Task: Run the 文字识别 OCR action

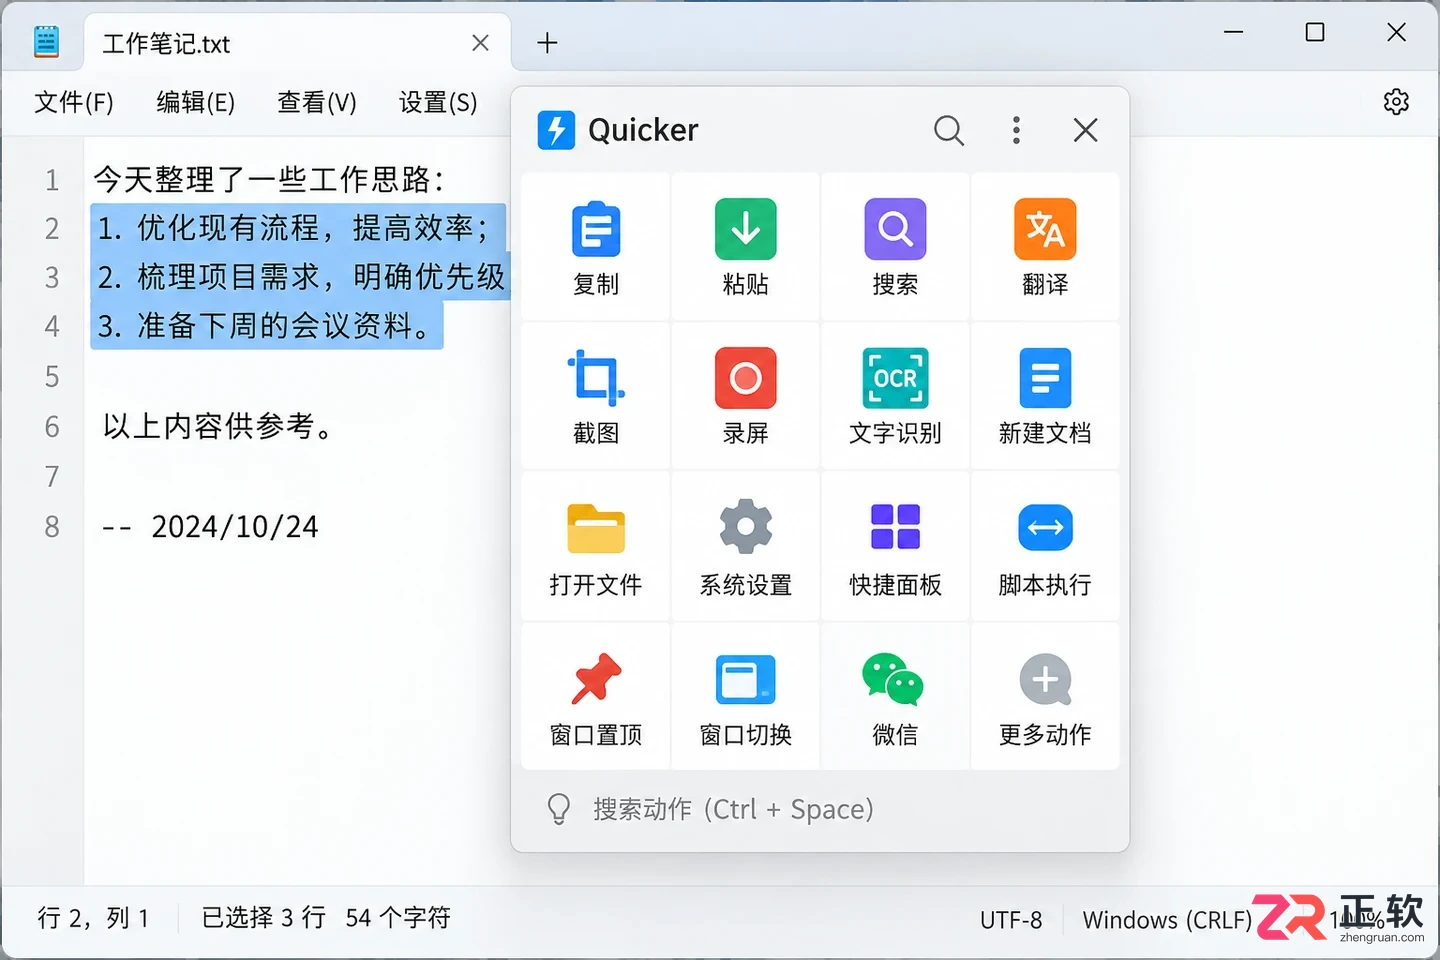Action: pos(895,396)
